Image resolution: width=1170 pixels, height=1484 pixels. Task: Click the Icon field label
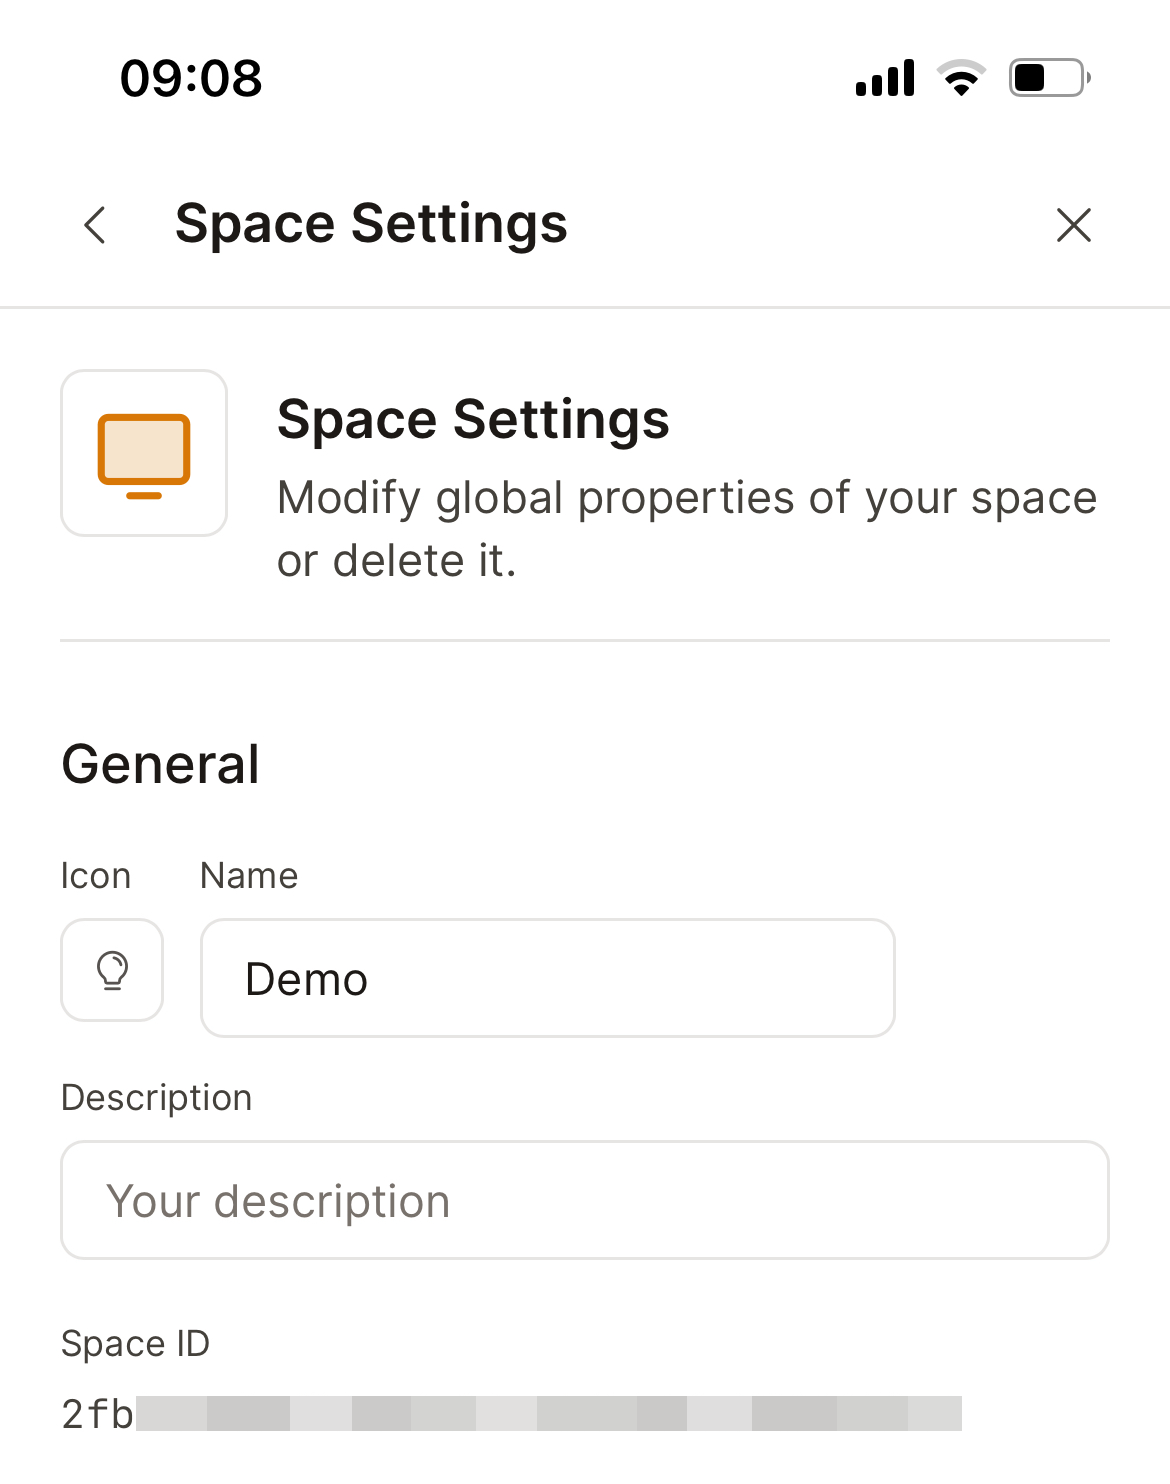(96, 876)
